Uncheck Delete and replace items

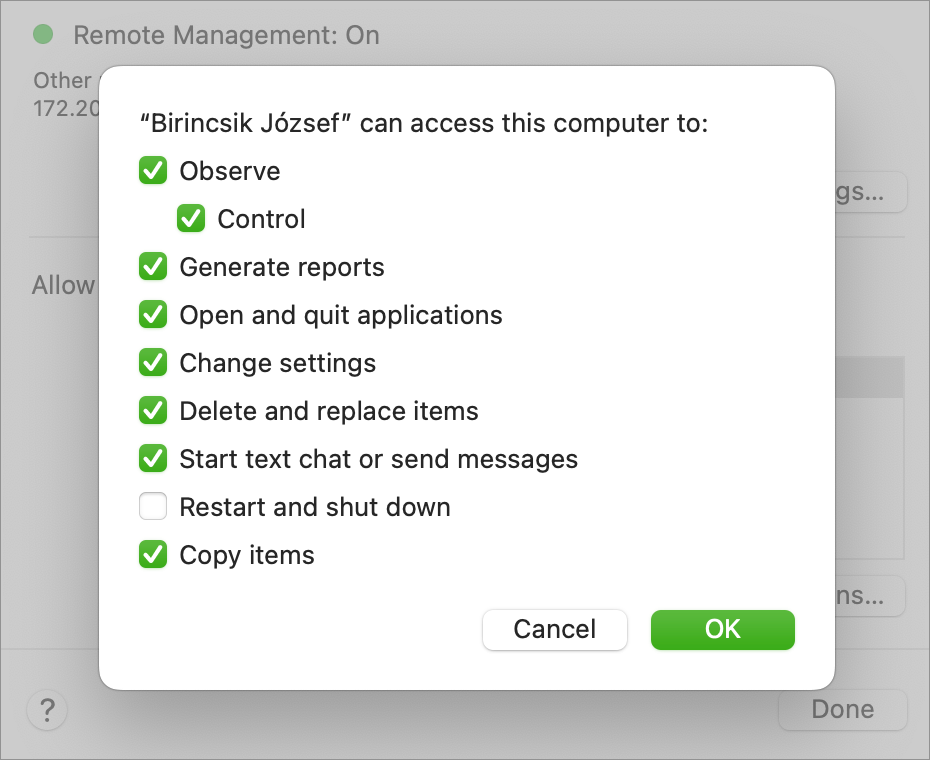click(x=153, y=411)
